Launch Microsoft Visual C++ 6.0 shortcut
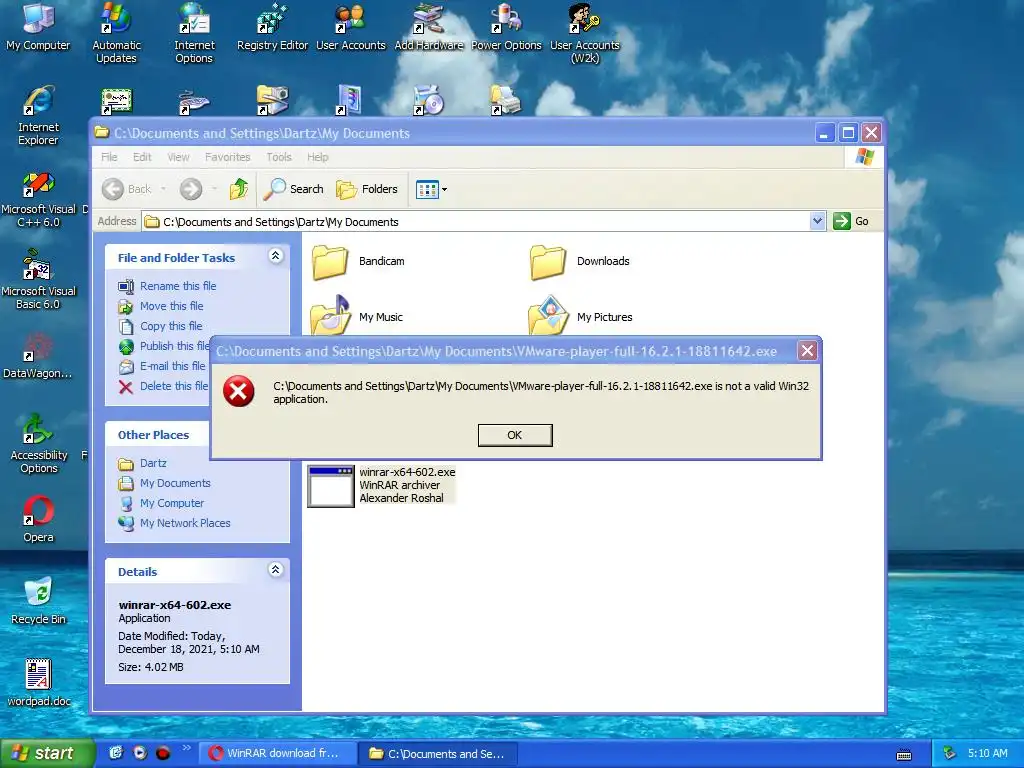Screen dimensions: 1024x768 pos(39,200)
